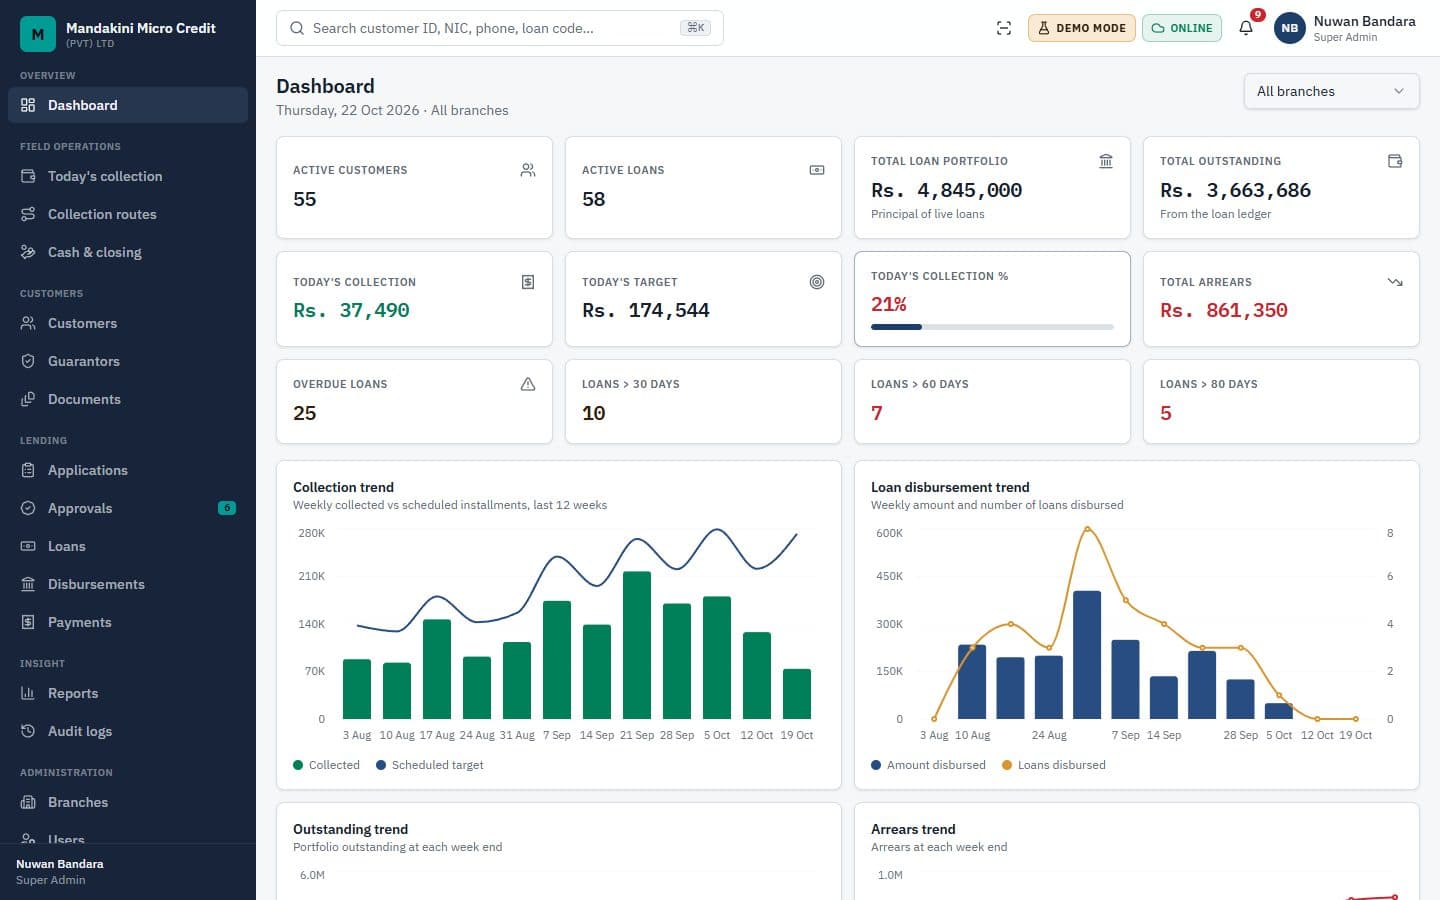Click the Total Arrears trending-down icon

click(x=1395, y=282)
